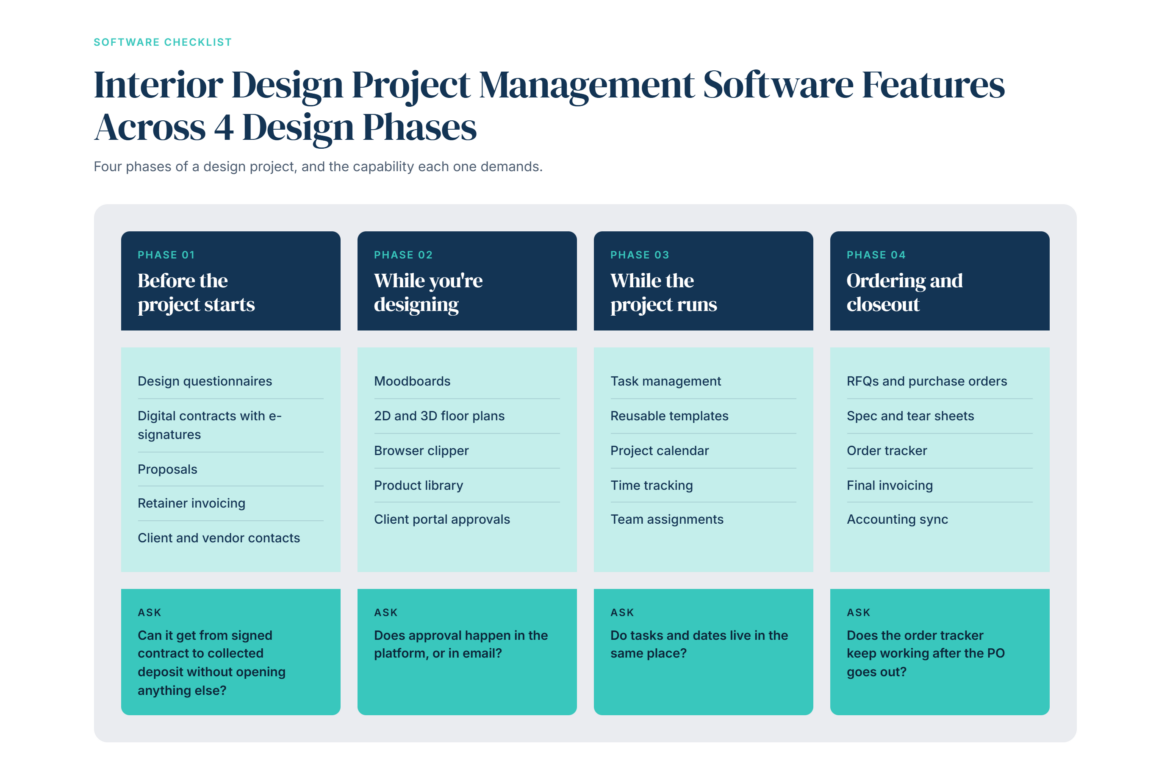Screen dimensions: 1170x783
Task: Select the main infographic title heading
Action: point(549,105)
